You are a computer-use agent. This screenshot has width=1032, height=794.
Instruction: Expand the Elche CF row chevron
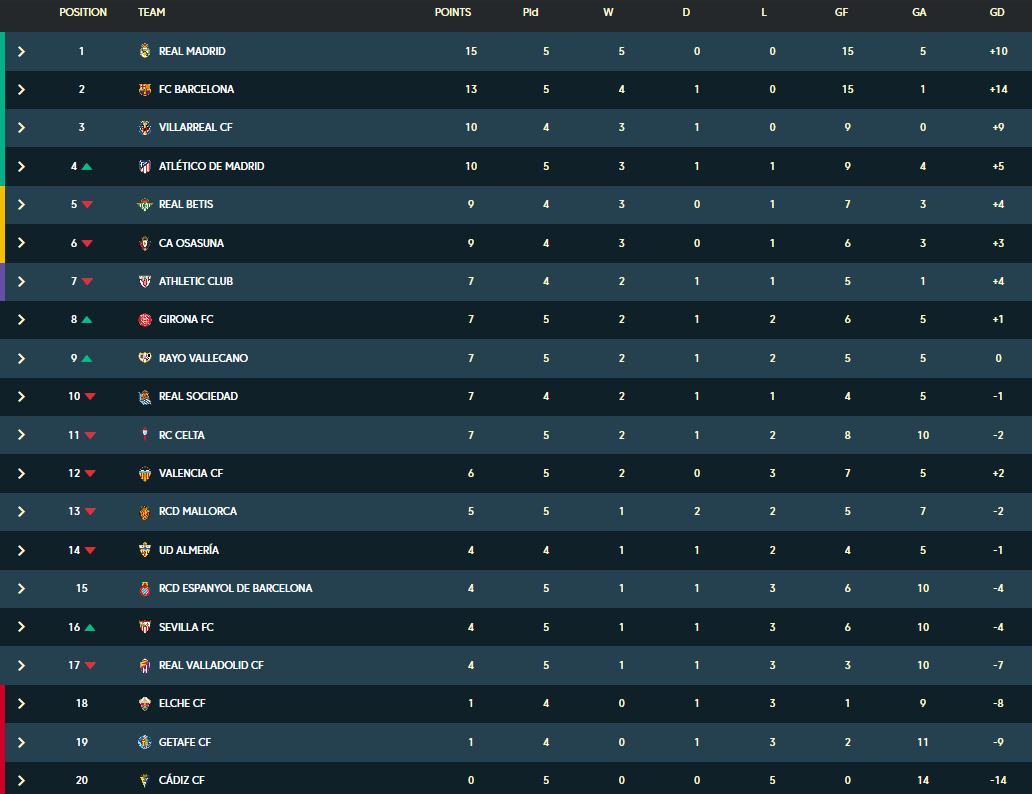22,704
